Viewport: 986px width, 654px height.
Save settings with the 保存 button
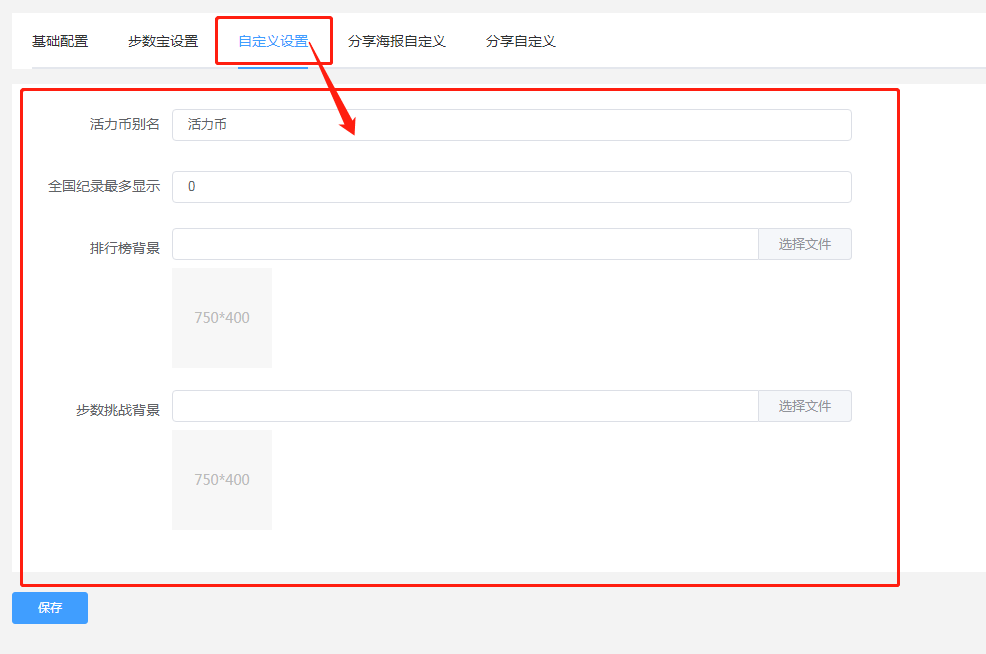pyautogui.click(x=50, y=608)
